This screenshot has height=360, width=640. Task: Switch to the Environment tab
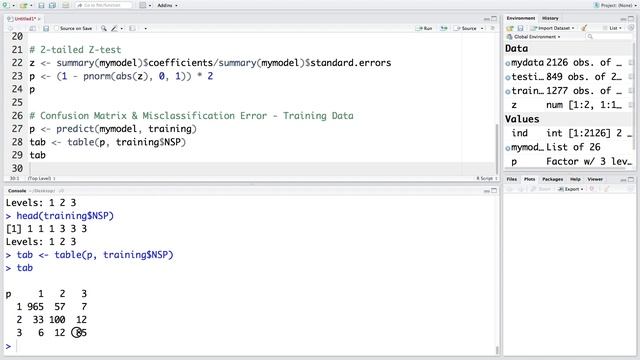coord(520,18)
